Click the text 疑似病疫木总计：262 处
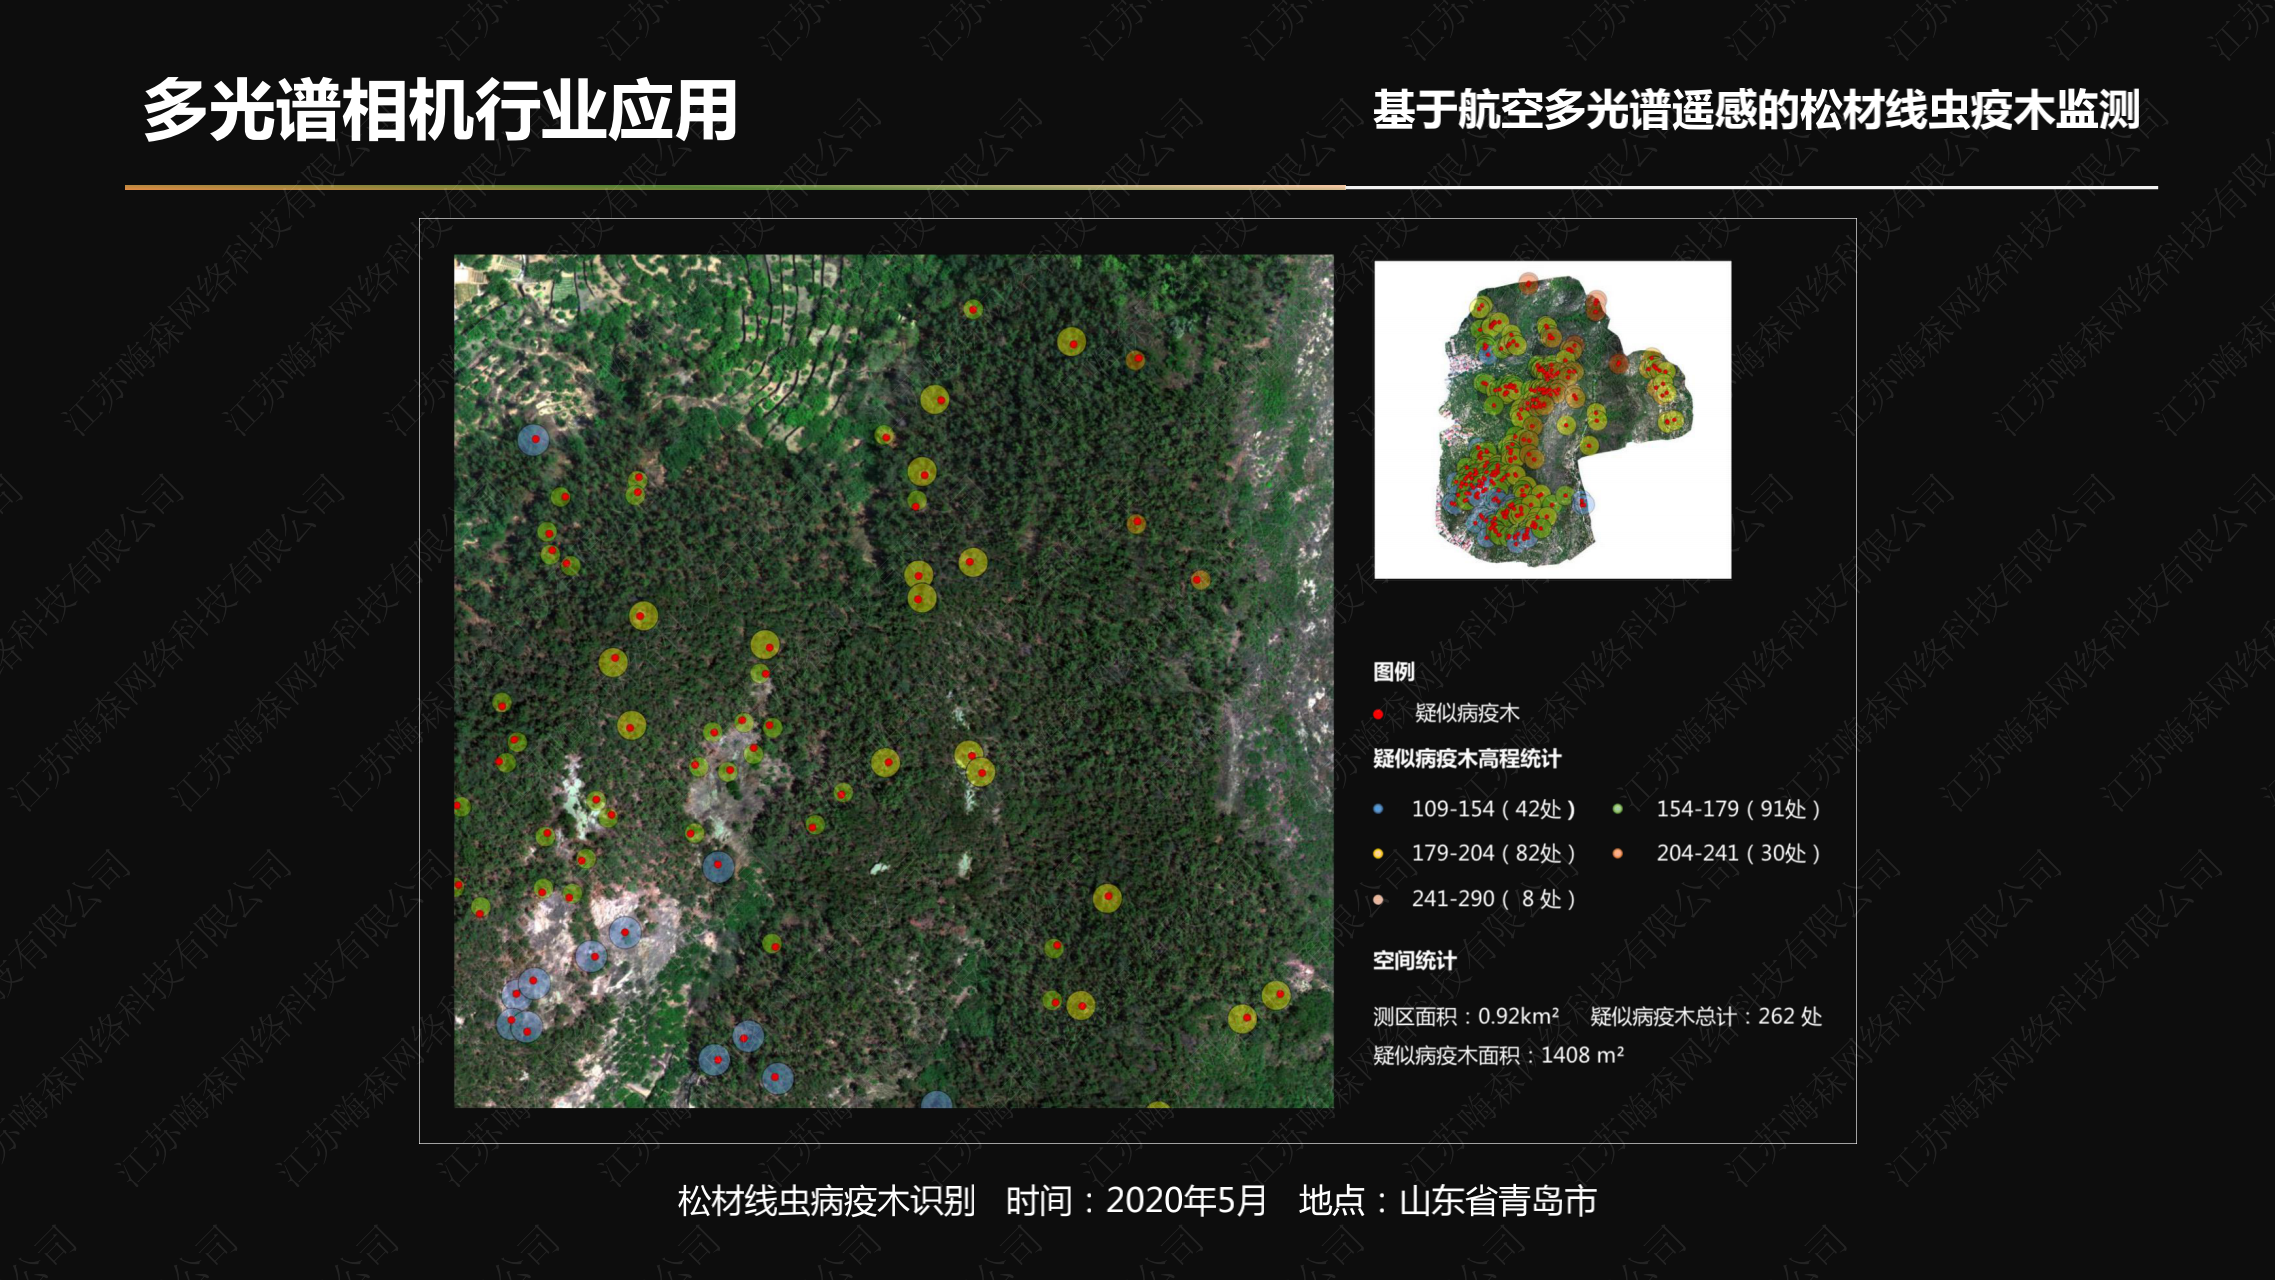The width and height of the screenshot is (2275, 1280). [1706, 1017]
